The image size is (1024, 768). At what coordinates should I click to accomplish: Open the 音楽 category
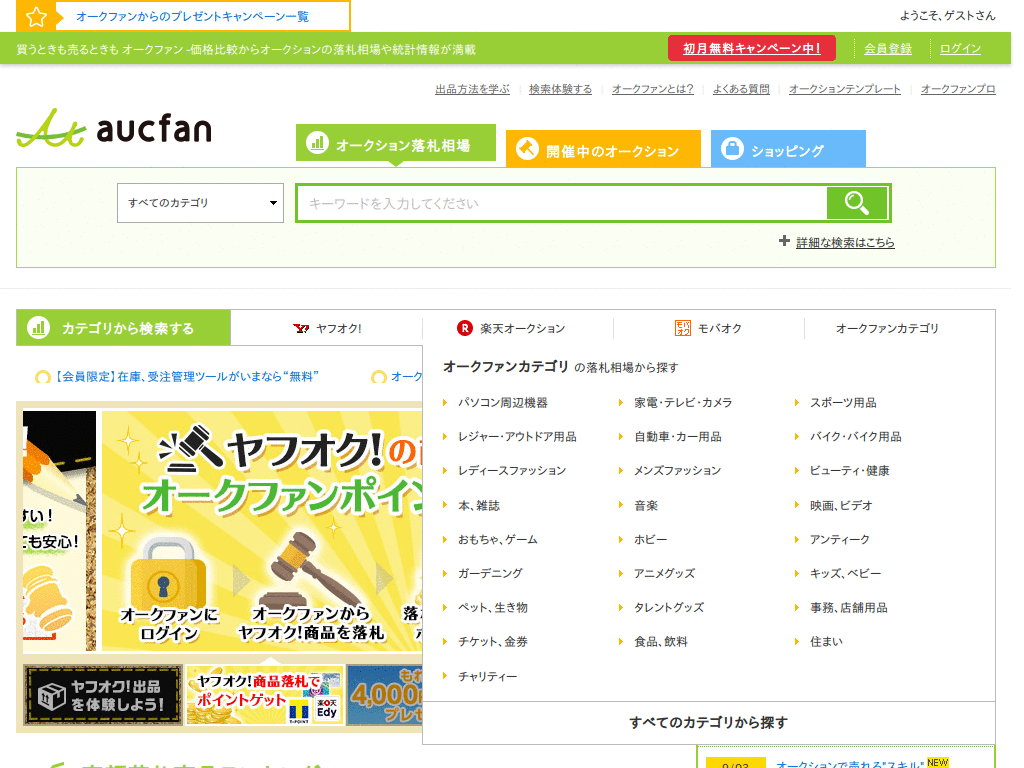[x=646, y=505]
